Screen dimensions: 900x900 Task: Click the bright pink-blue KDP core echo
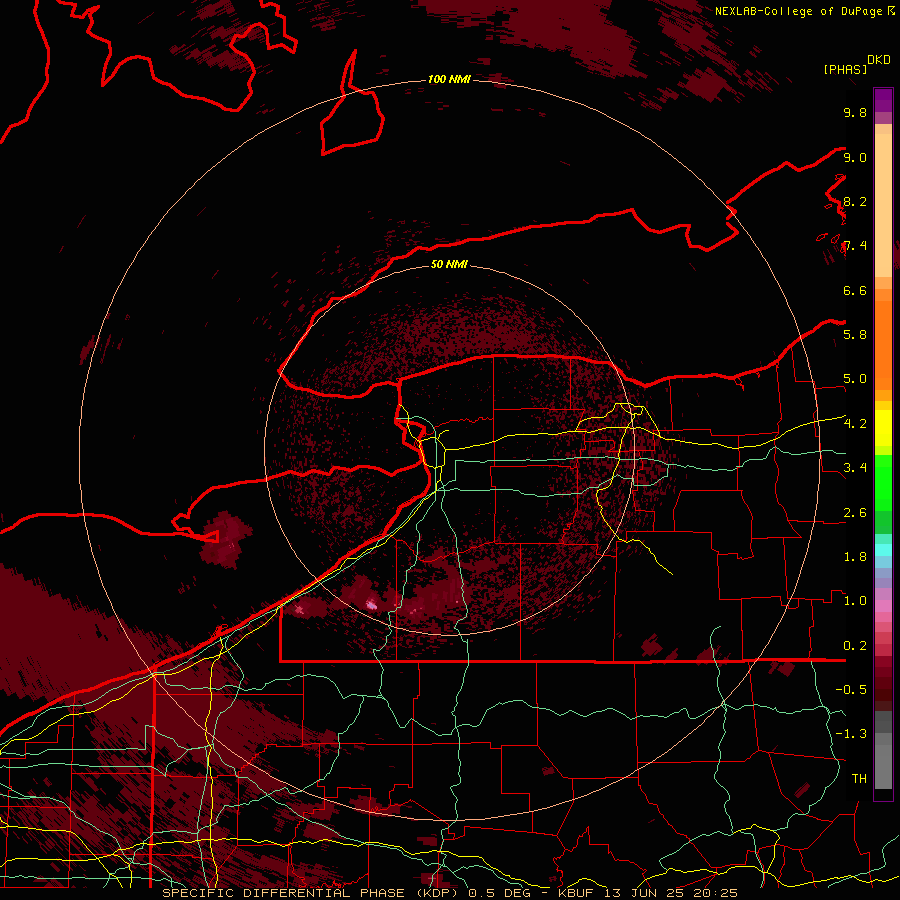point(371,604)
